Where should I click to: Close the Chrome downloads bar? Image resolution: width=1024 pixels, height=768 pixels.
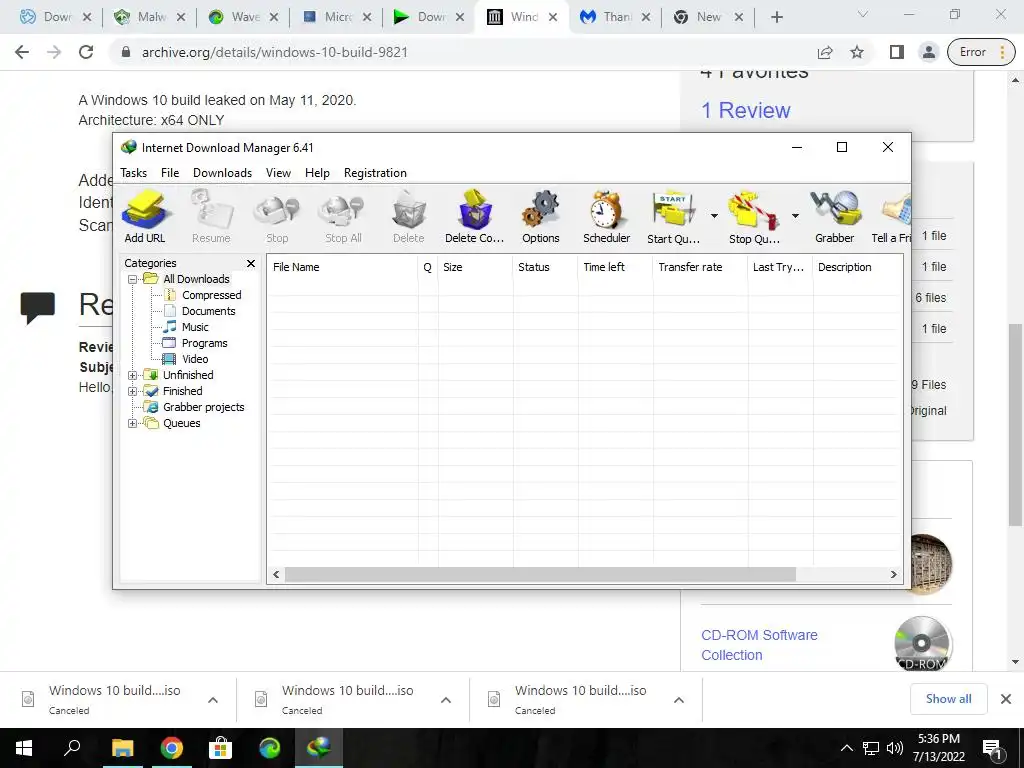coord(1006,699)
